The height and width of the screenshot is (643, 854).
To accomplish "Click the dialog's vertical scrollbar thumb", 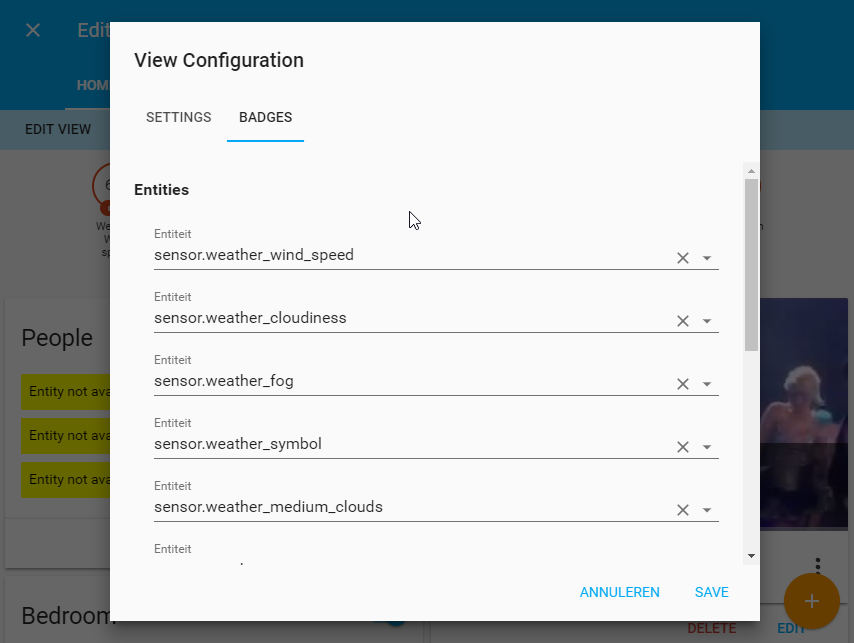I will click(751, 265).
